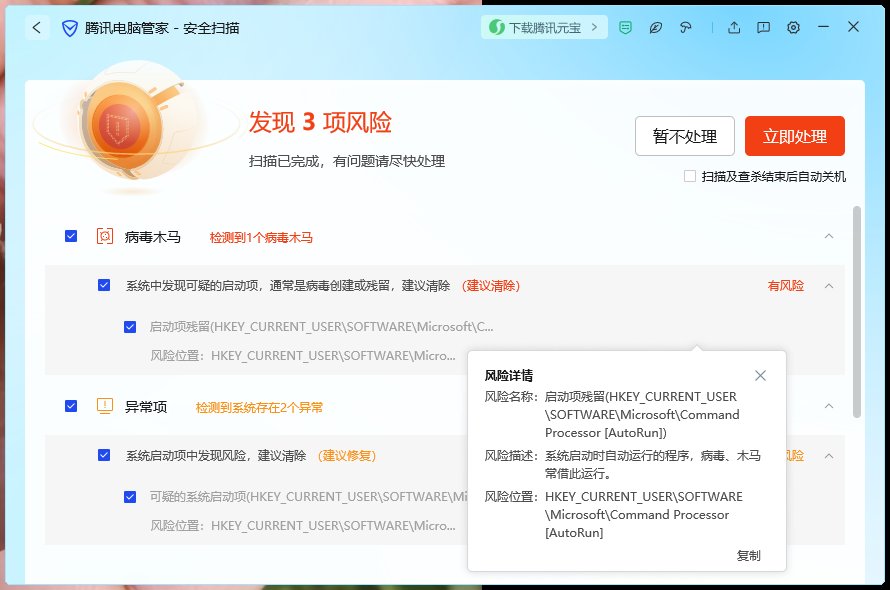Screen dimensions: 890x590
Task: Uncheck the 启动项残留 item checkbox
Action: click(130, 327)
